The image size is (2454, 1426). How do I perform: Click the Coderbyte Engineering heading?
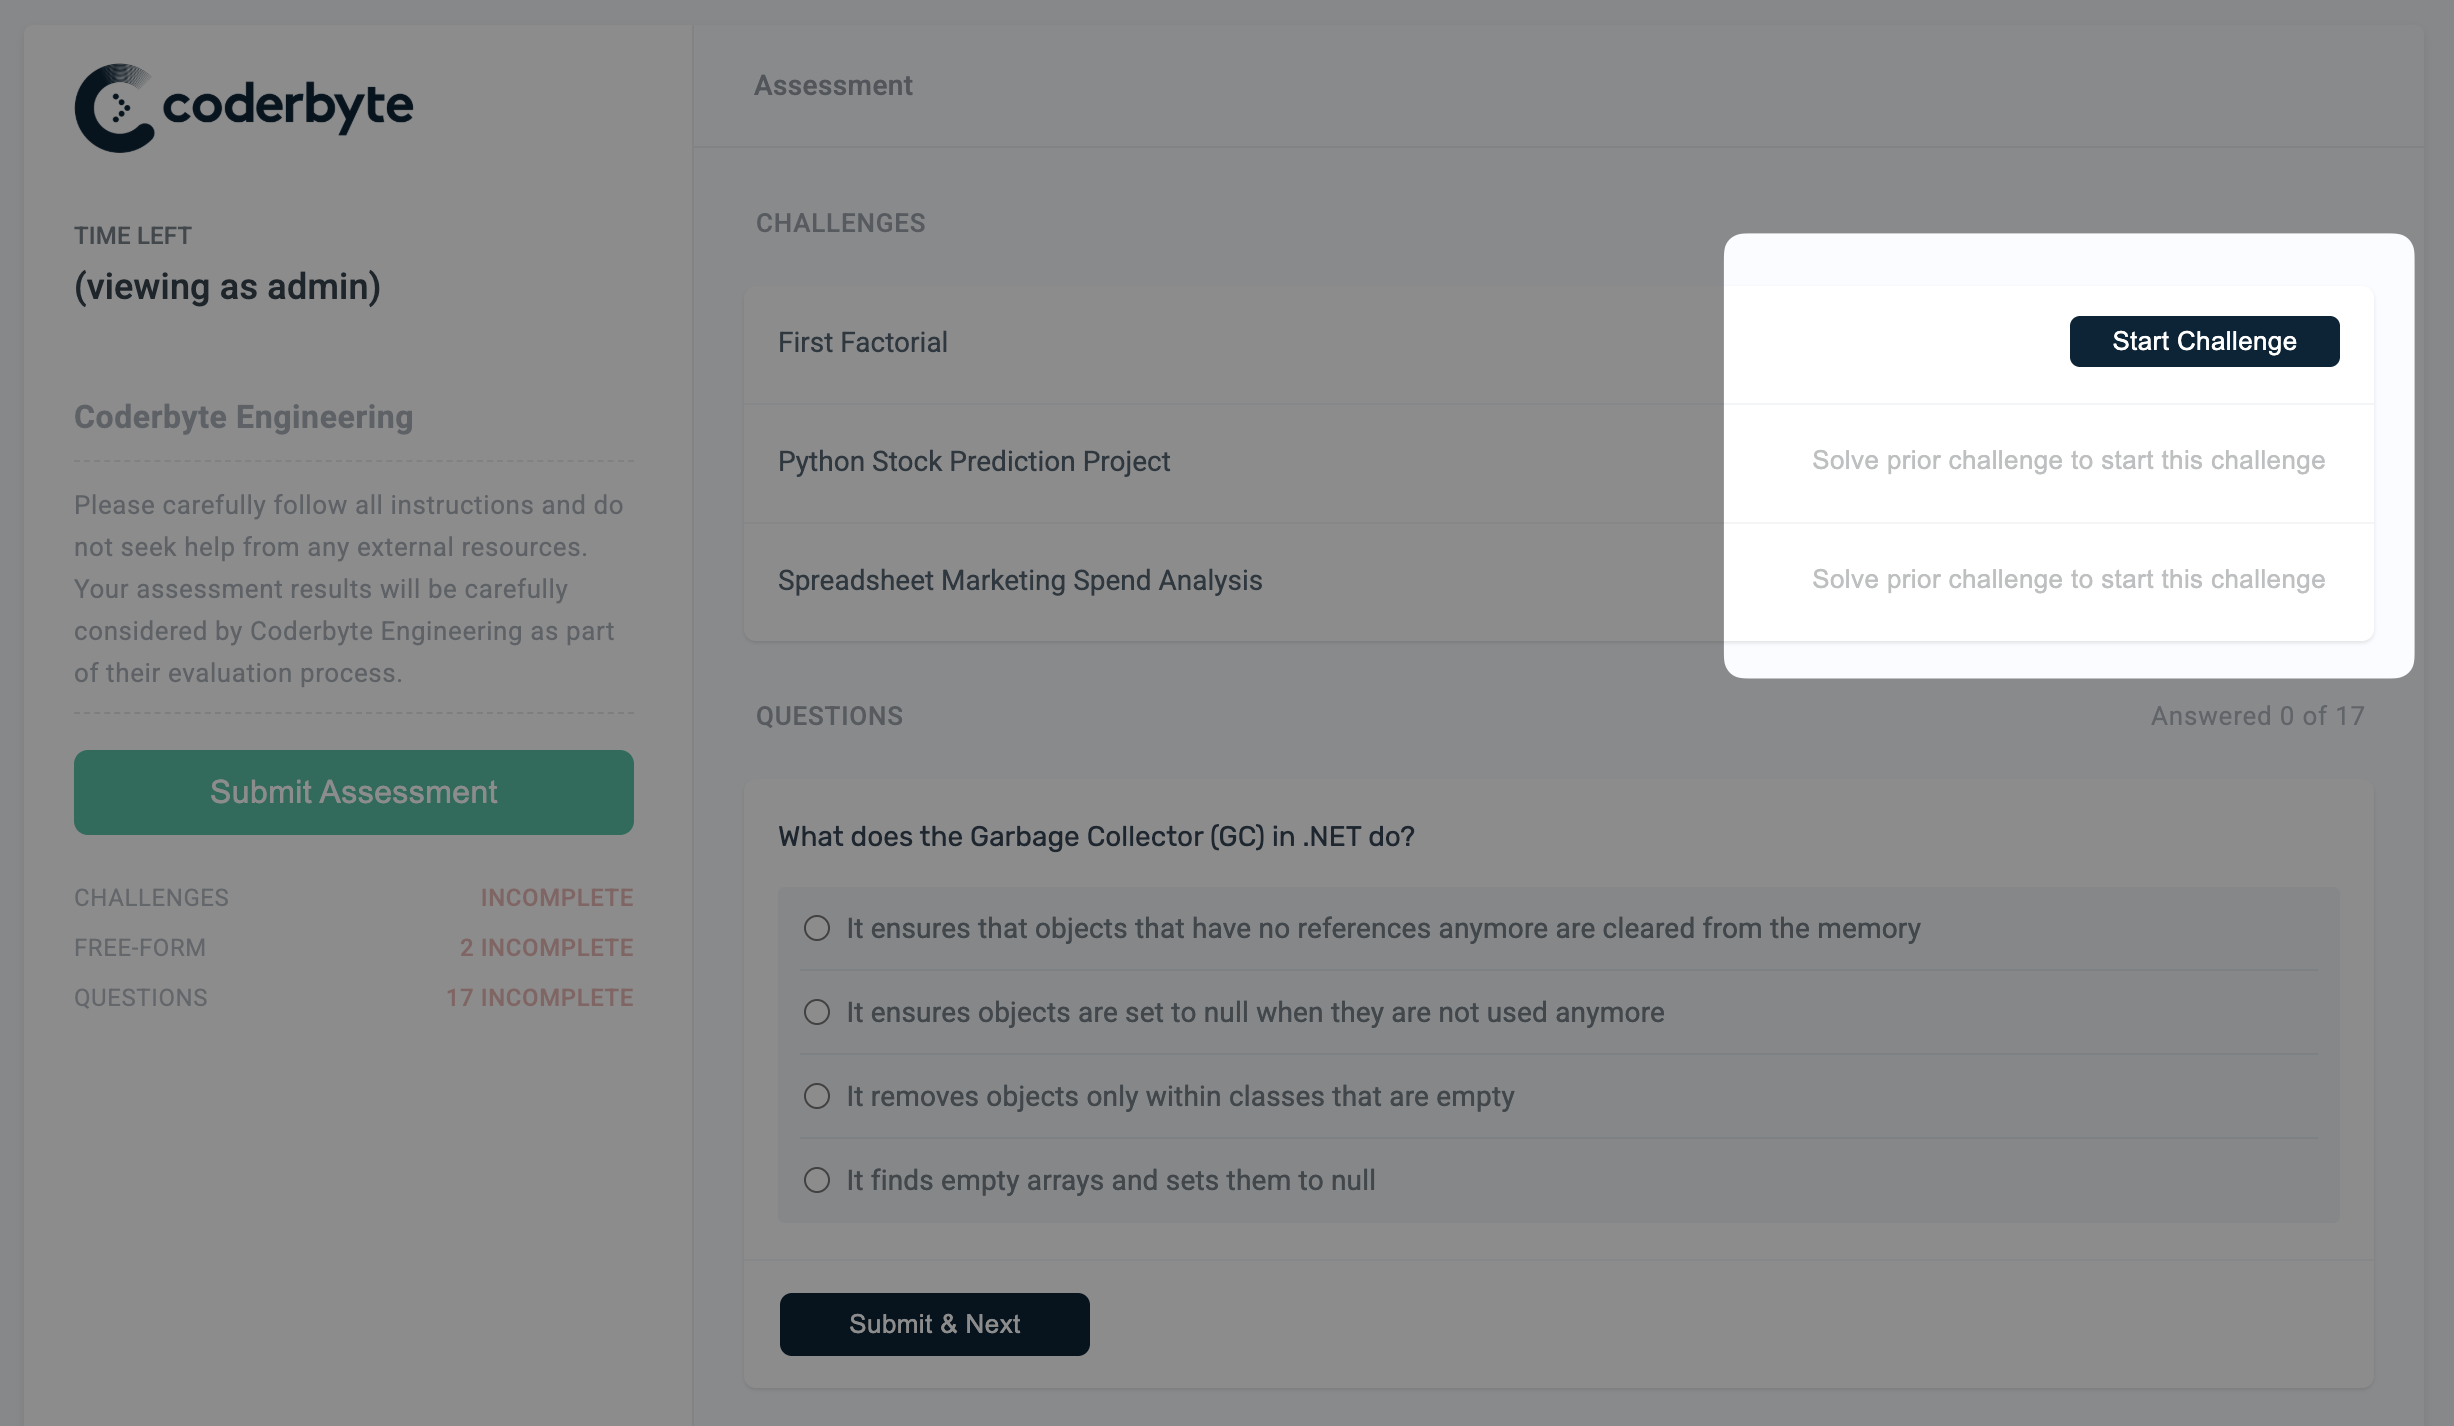pyautogui.click(x=243, y=417)
